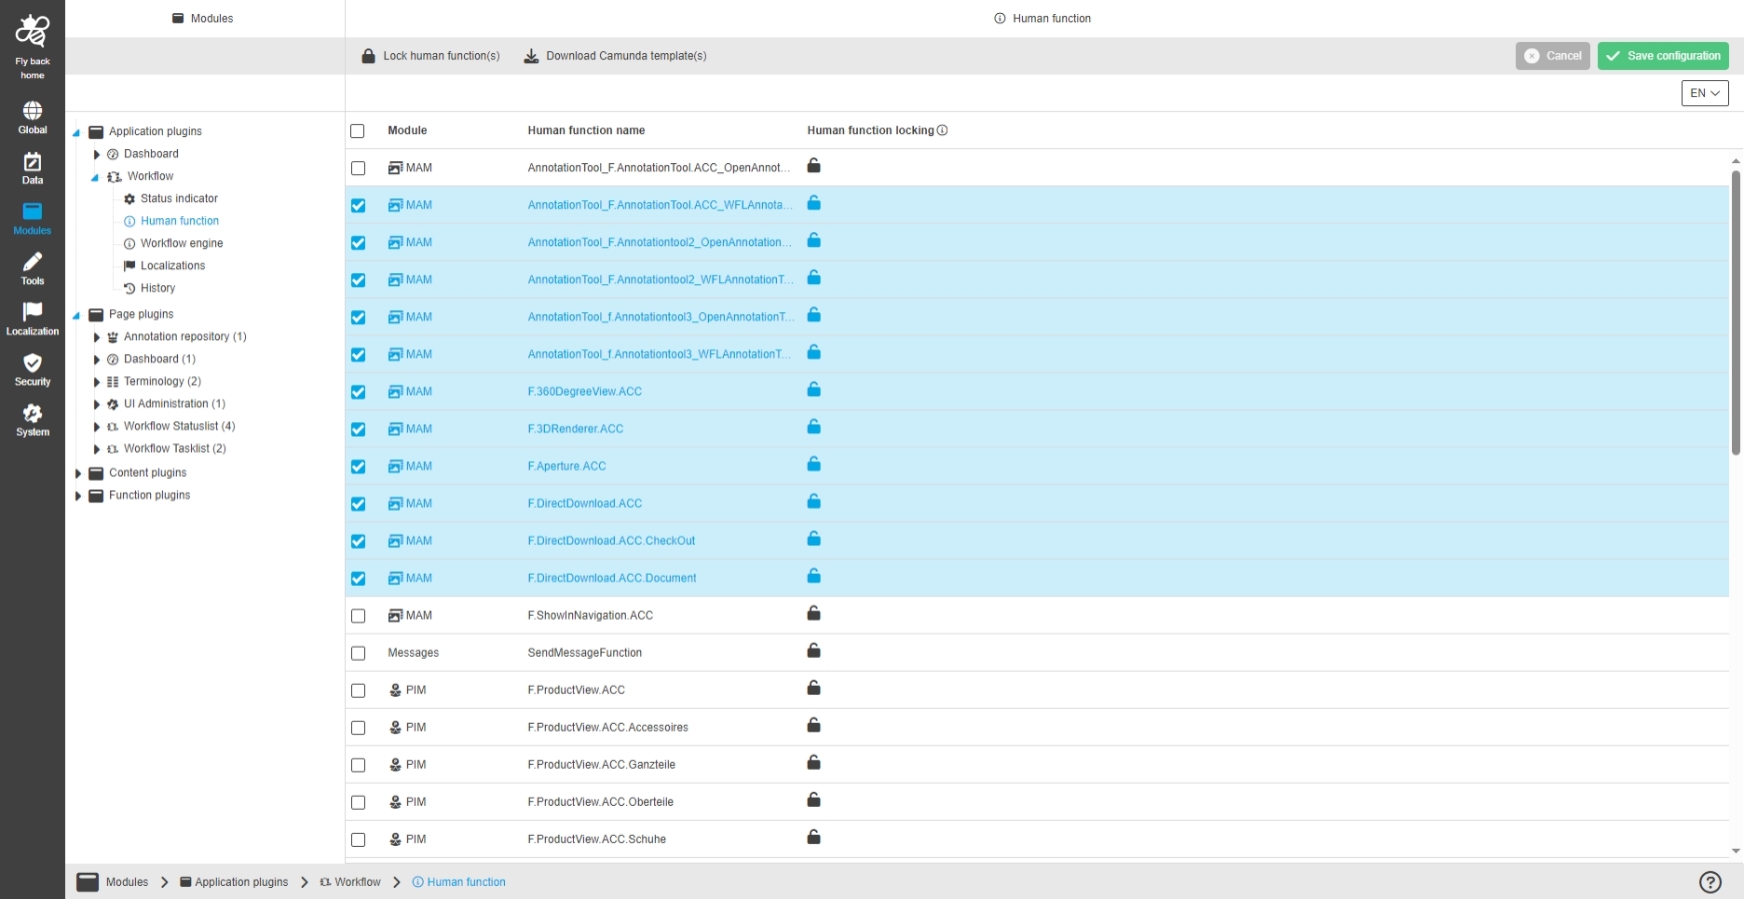The image size is (1744, 899).
Task: Open the EN language dropdown
Action: (x=1704, y=93)
